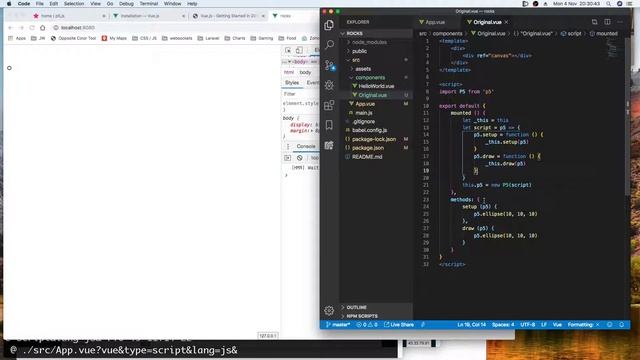
Task: Open the Debug menu in menu bar
Action: click(x=126, y=4)
